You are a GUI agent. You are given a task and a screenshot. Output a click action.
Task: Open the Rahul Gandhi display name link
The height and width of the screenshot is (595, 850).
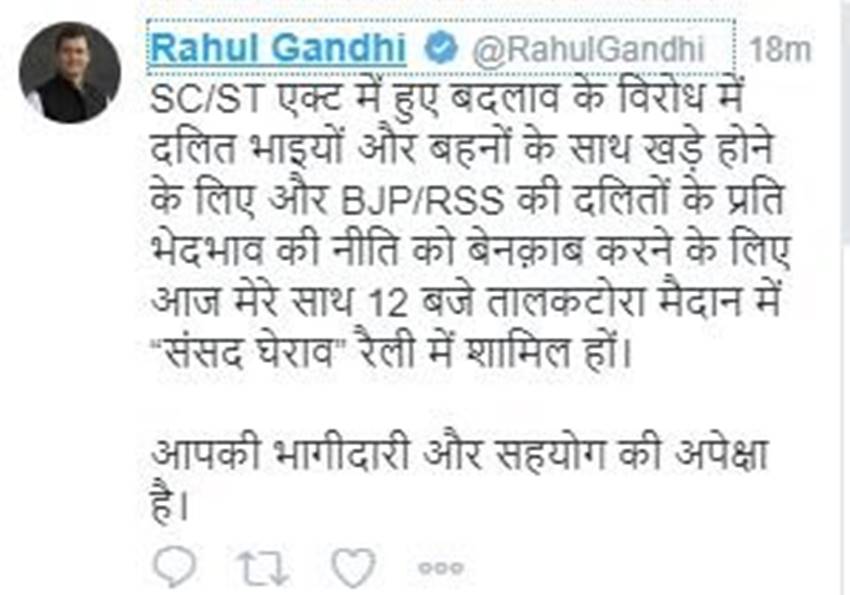[x=279, y=48]
